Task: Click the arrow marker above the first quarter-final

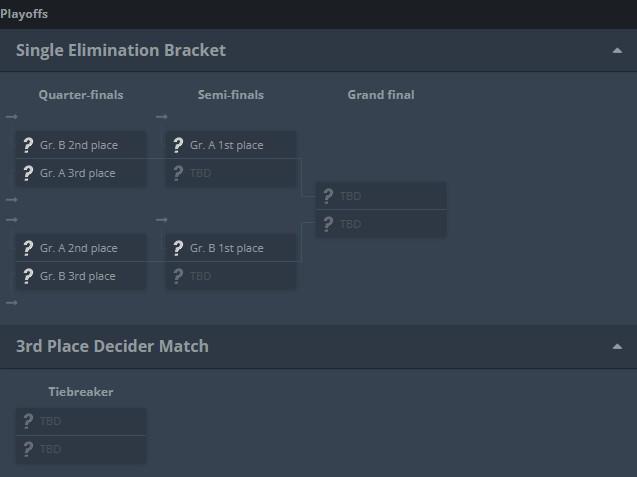Action: (x=11, y=117)
